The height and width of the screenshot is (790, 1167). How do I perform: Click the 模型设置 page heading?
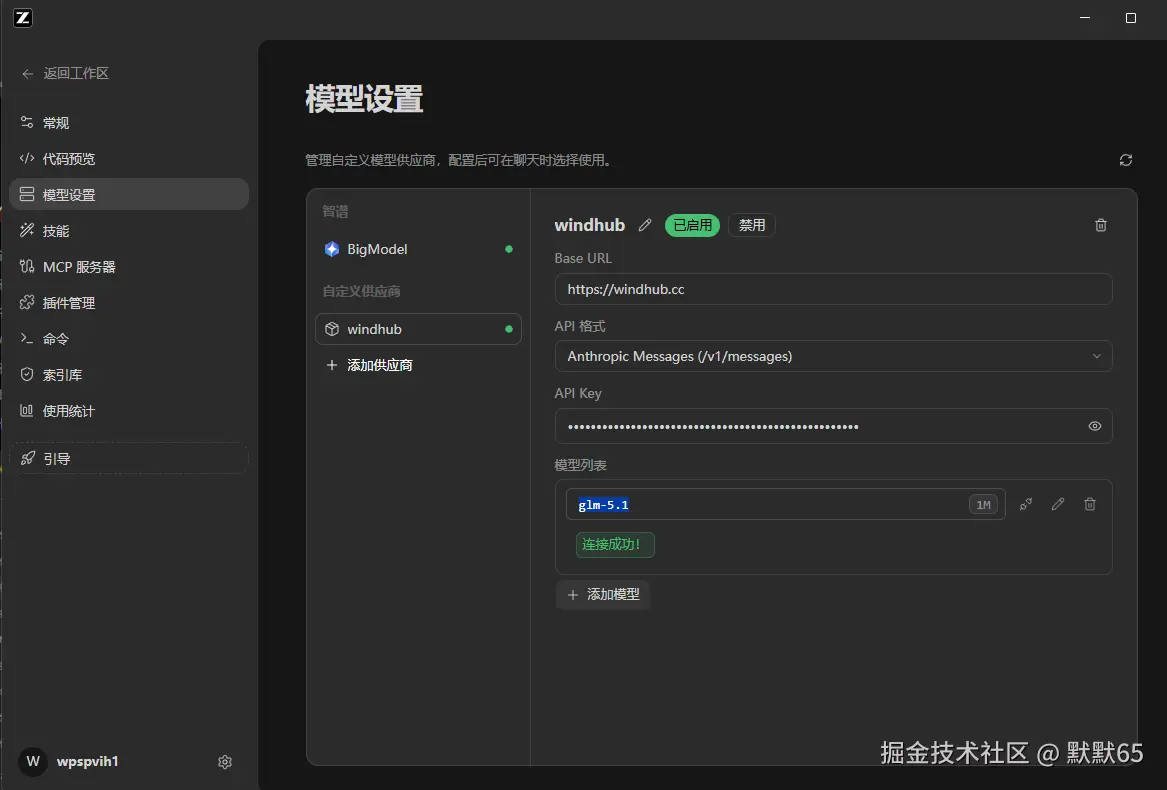click(x=365, y=99)
